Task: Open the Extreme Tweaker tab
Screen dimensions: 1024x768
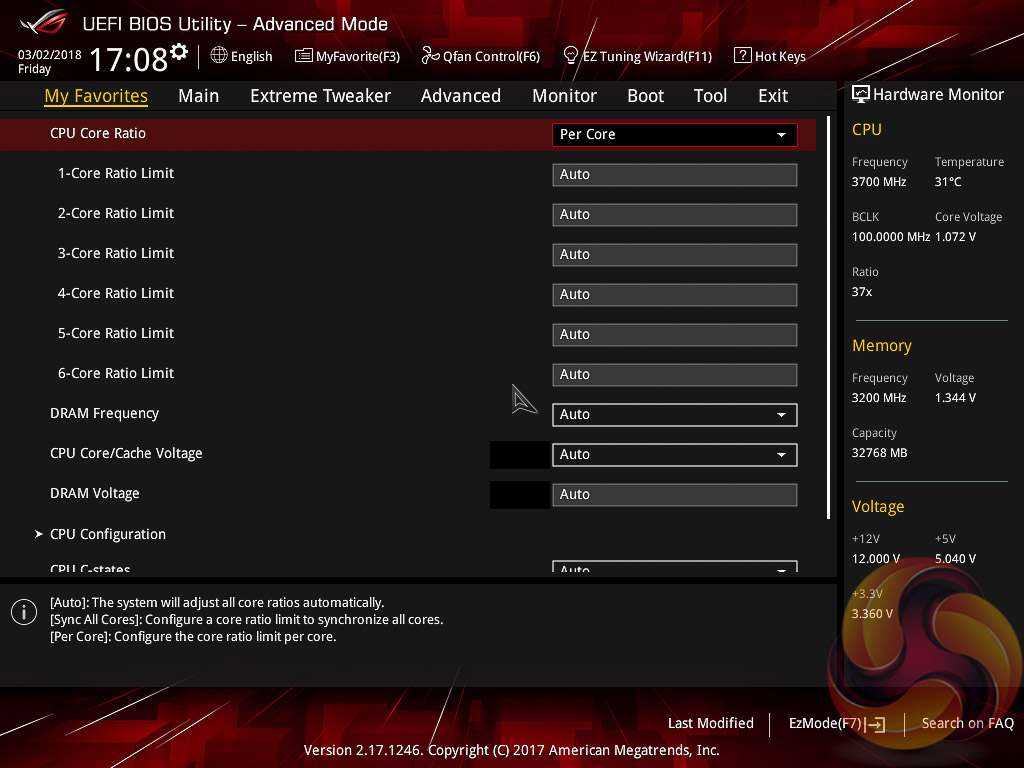Action: [321, 96]
